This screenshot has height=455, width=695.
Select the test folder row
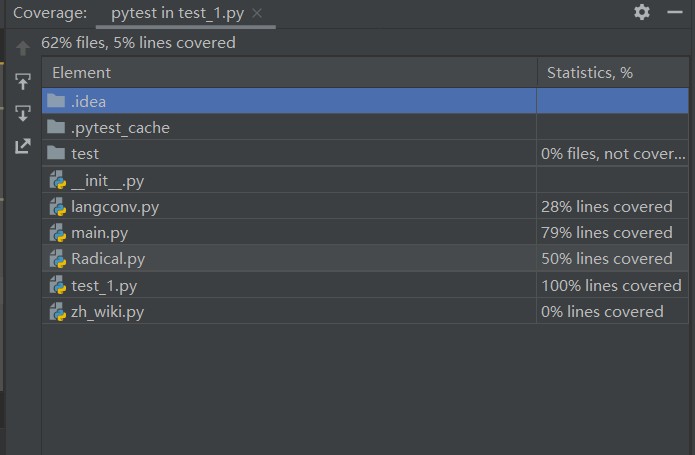(x=365, y=153)
